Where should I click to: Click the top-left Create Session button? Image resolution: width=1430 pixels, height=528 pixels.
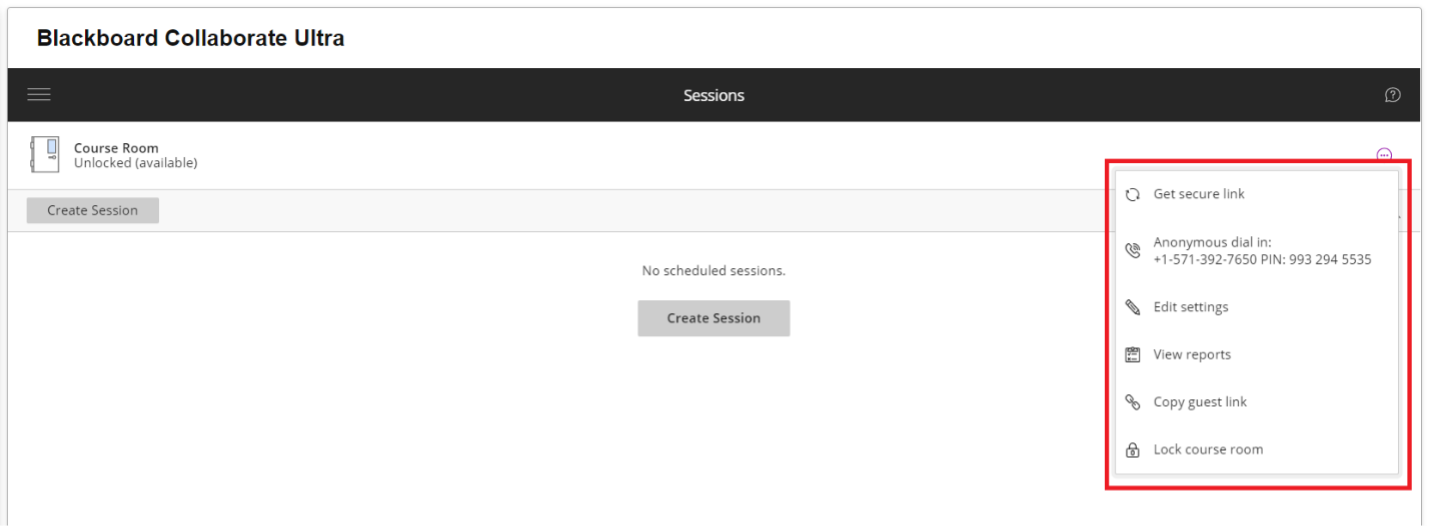[x=93, y=210]
